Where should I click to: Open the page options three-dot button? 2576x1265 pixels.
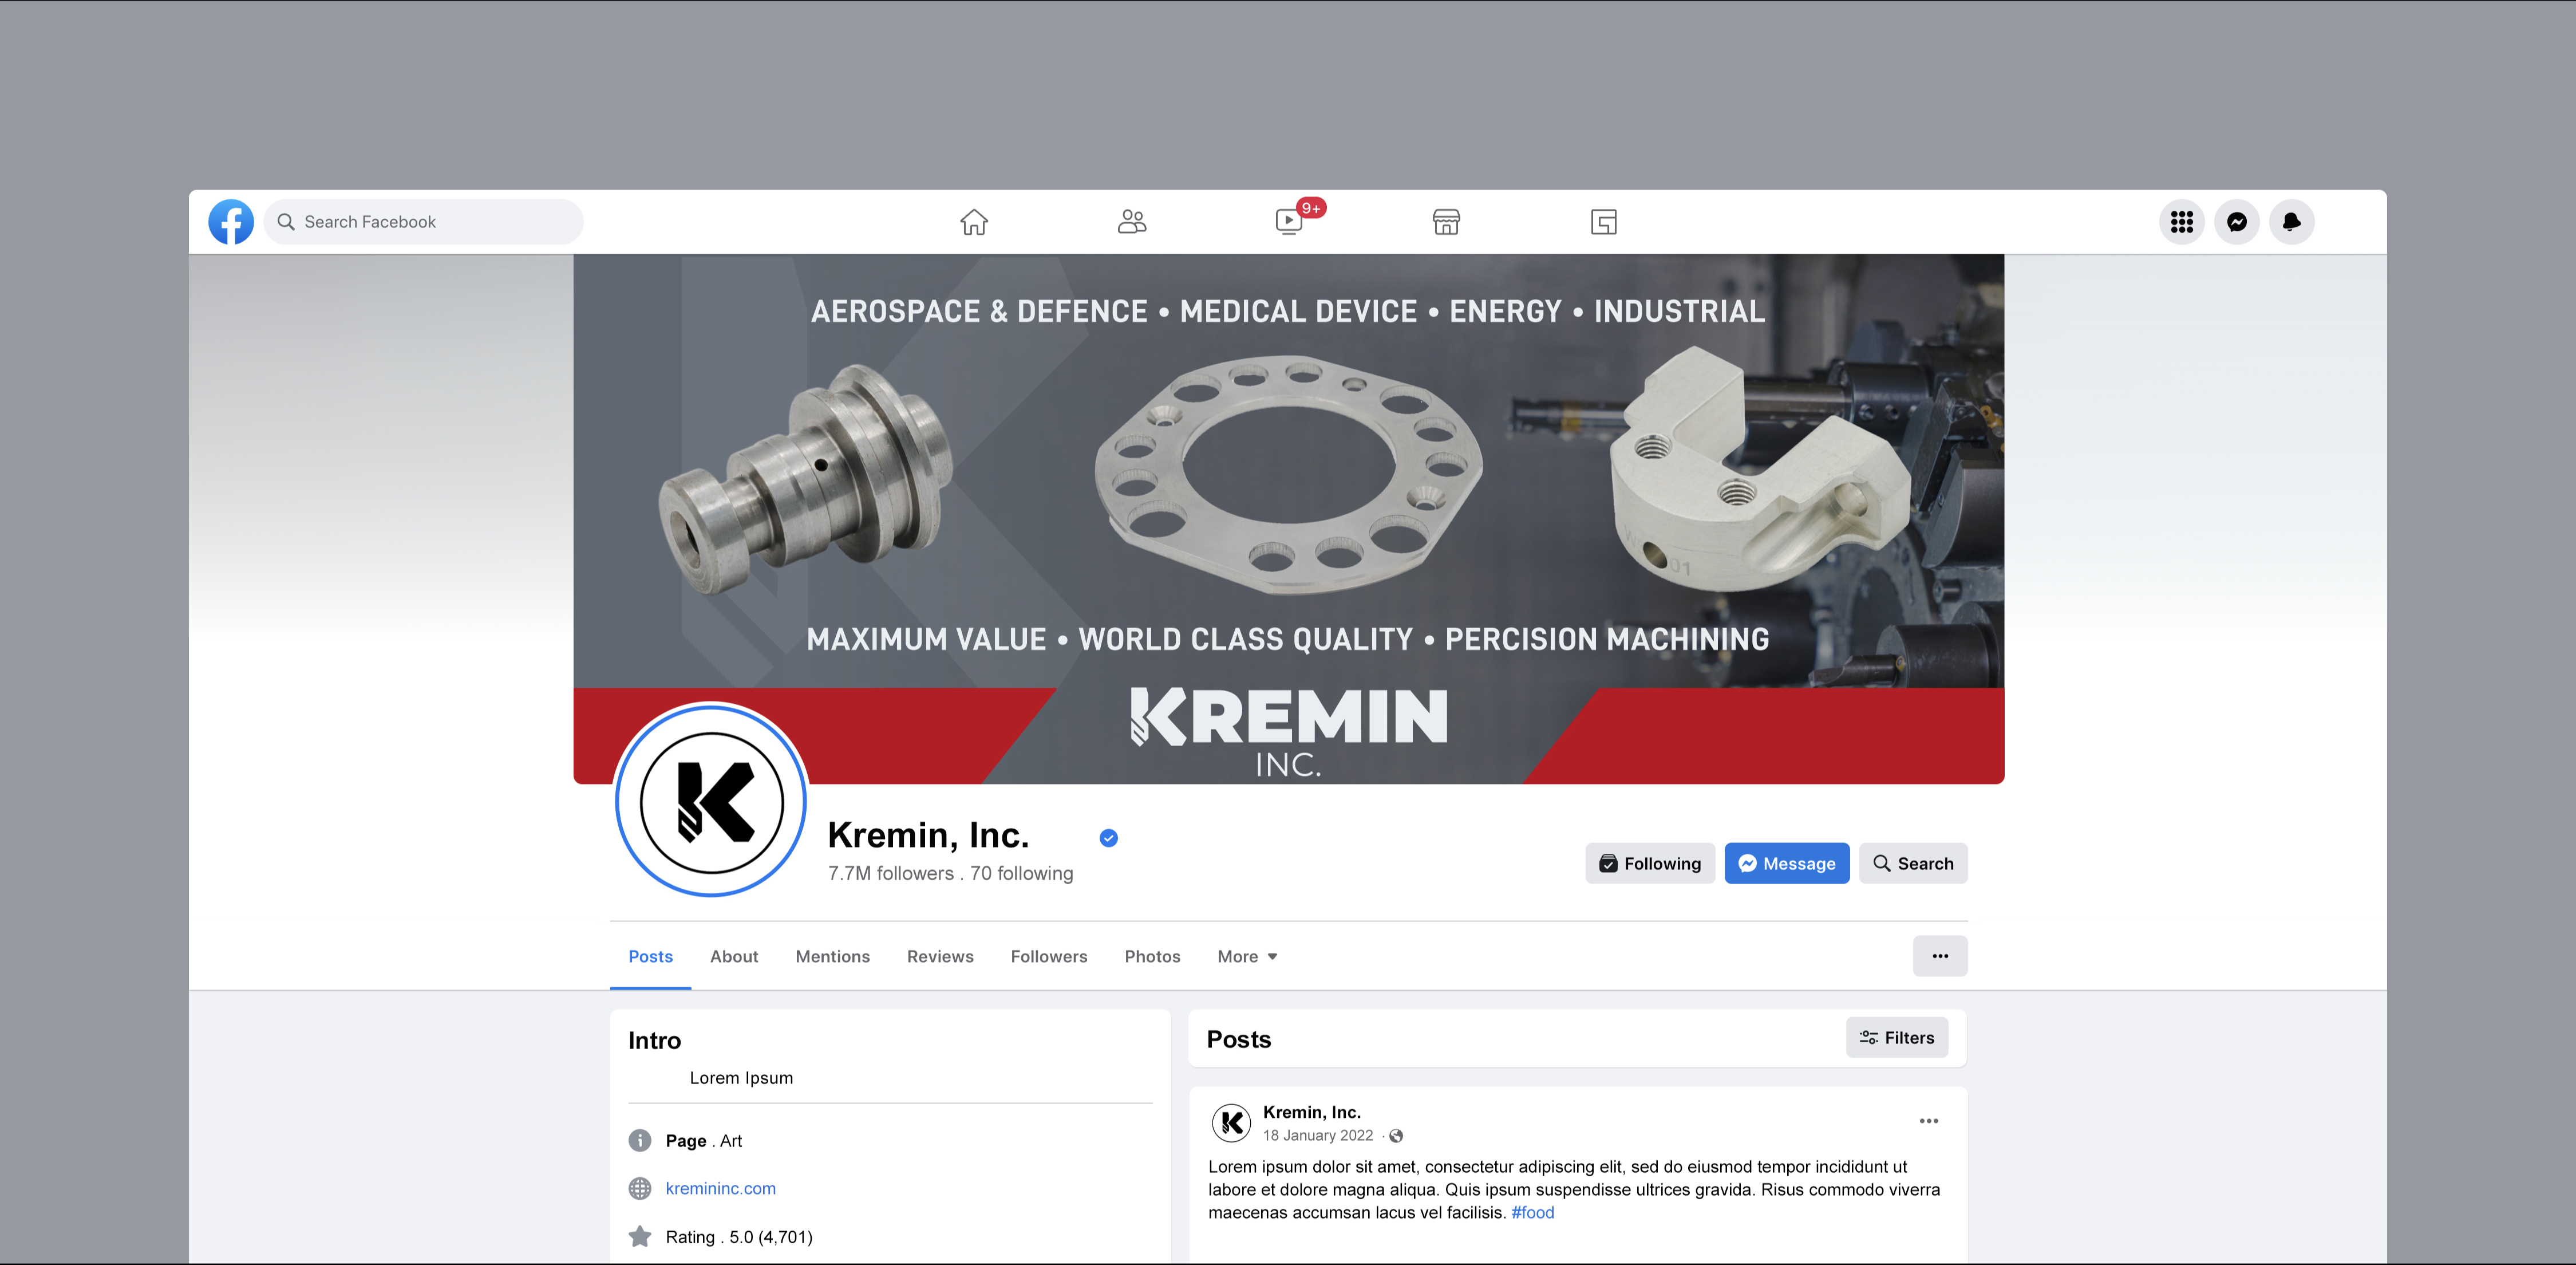tap(1940, 956)
